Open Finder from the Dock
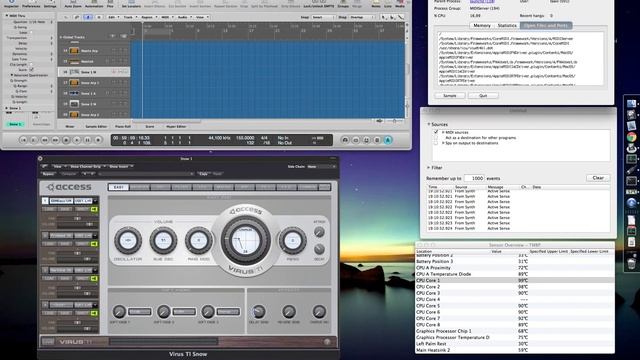Viewport: 640px width, 360px height. (x=631, y=104)
